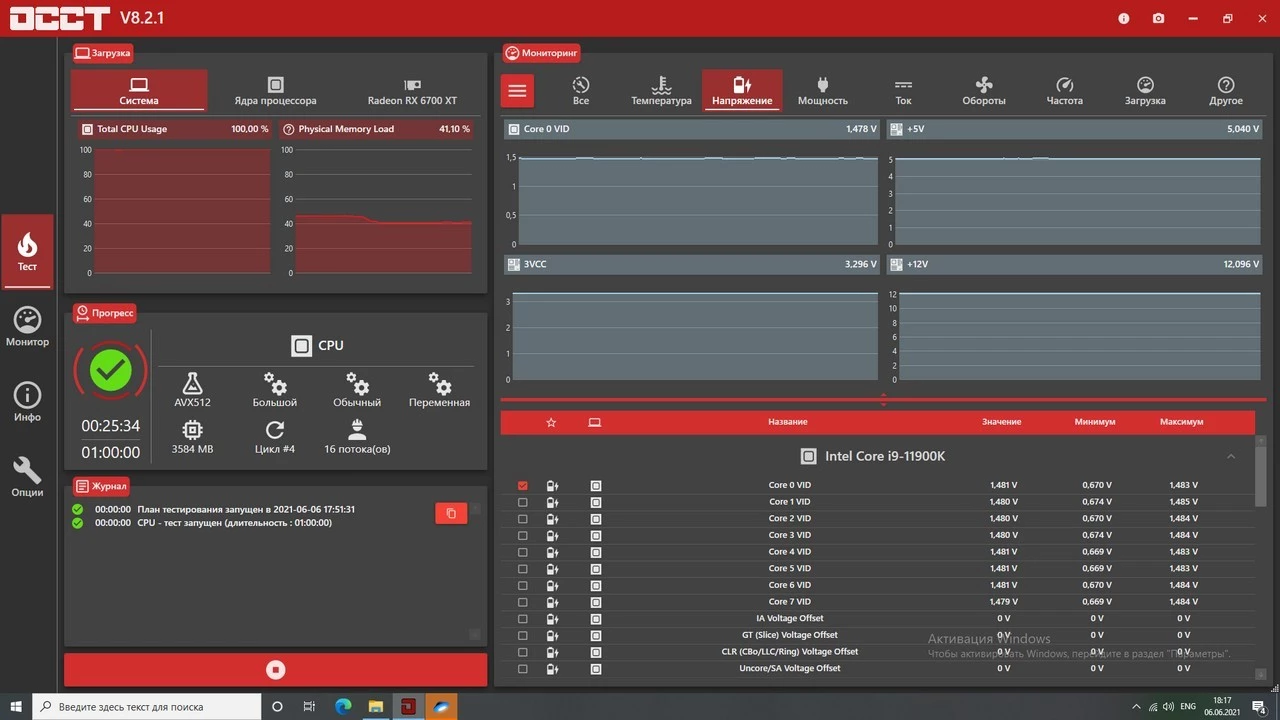Copy the journal log with the copy icon
1280x720 pixels.
coord(451,513)
